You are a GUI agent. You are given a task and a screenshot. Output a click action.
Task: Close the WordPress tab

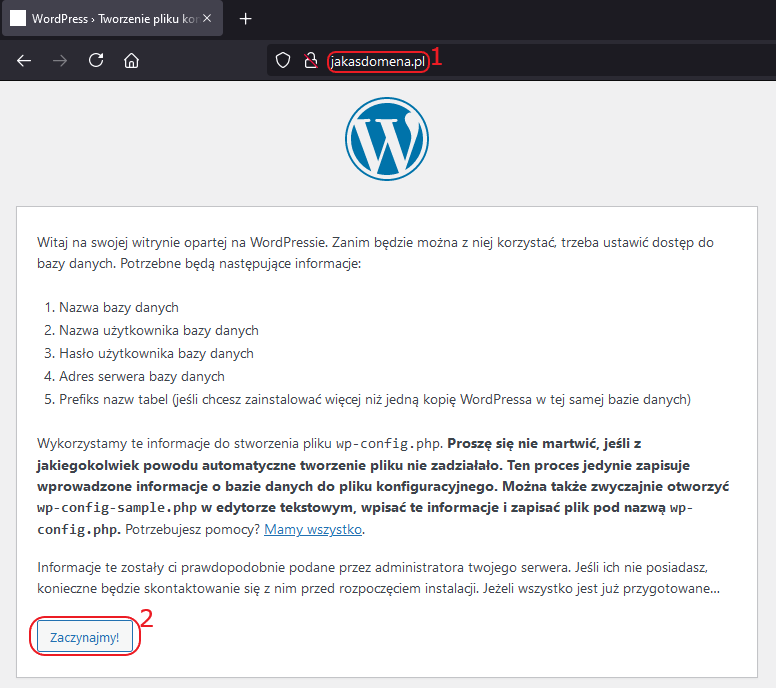207,18
